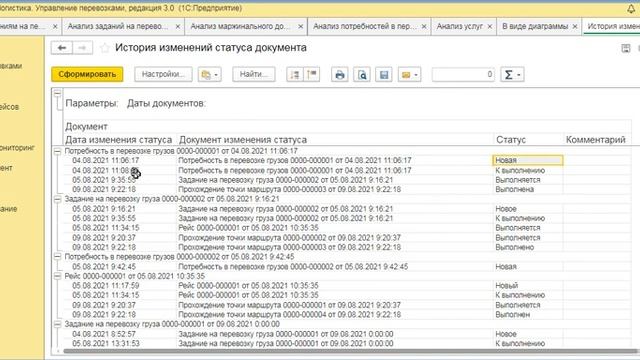Screen dimensions: 640x360
Task: Print the report with printer icon
Action: click(x=340, y=75)
